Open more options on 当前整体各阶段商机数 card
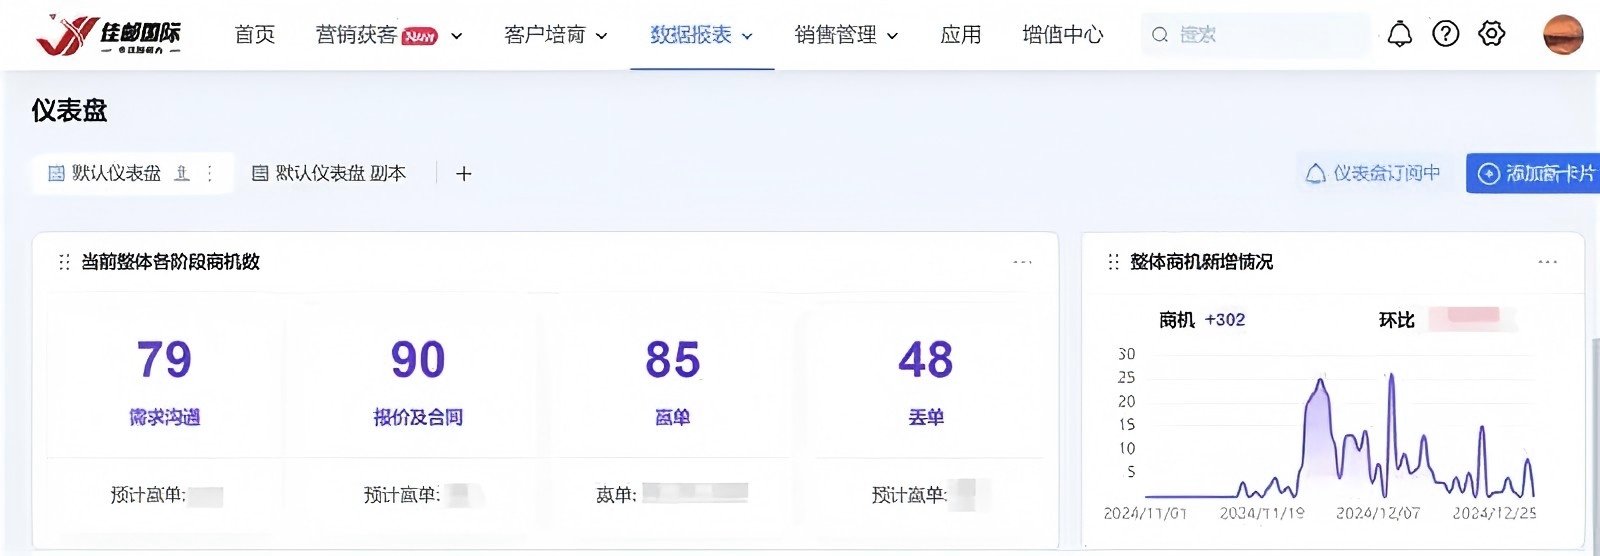Image resolution: width=1600 pixels, height=556 pixels. click(1021, 262)
